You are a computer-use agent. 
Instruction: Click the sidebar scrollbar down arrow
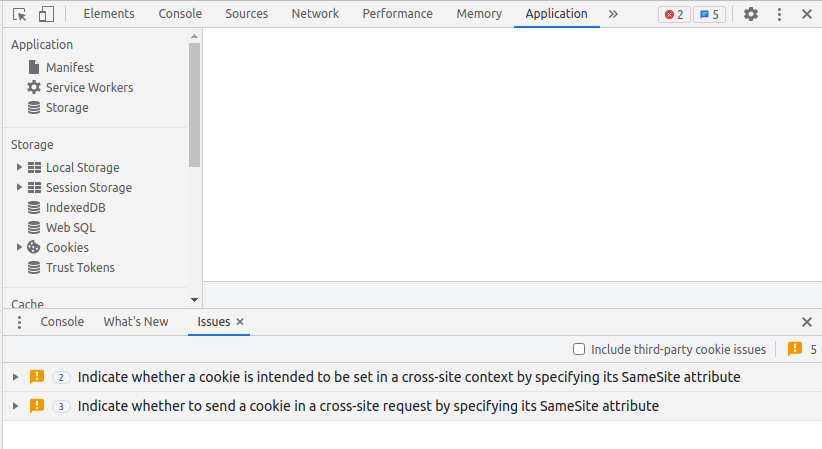point(194,300)
